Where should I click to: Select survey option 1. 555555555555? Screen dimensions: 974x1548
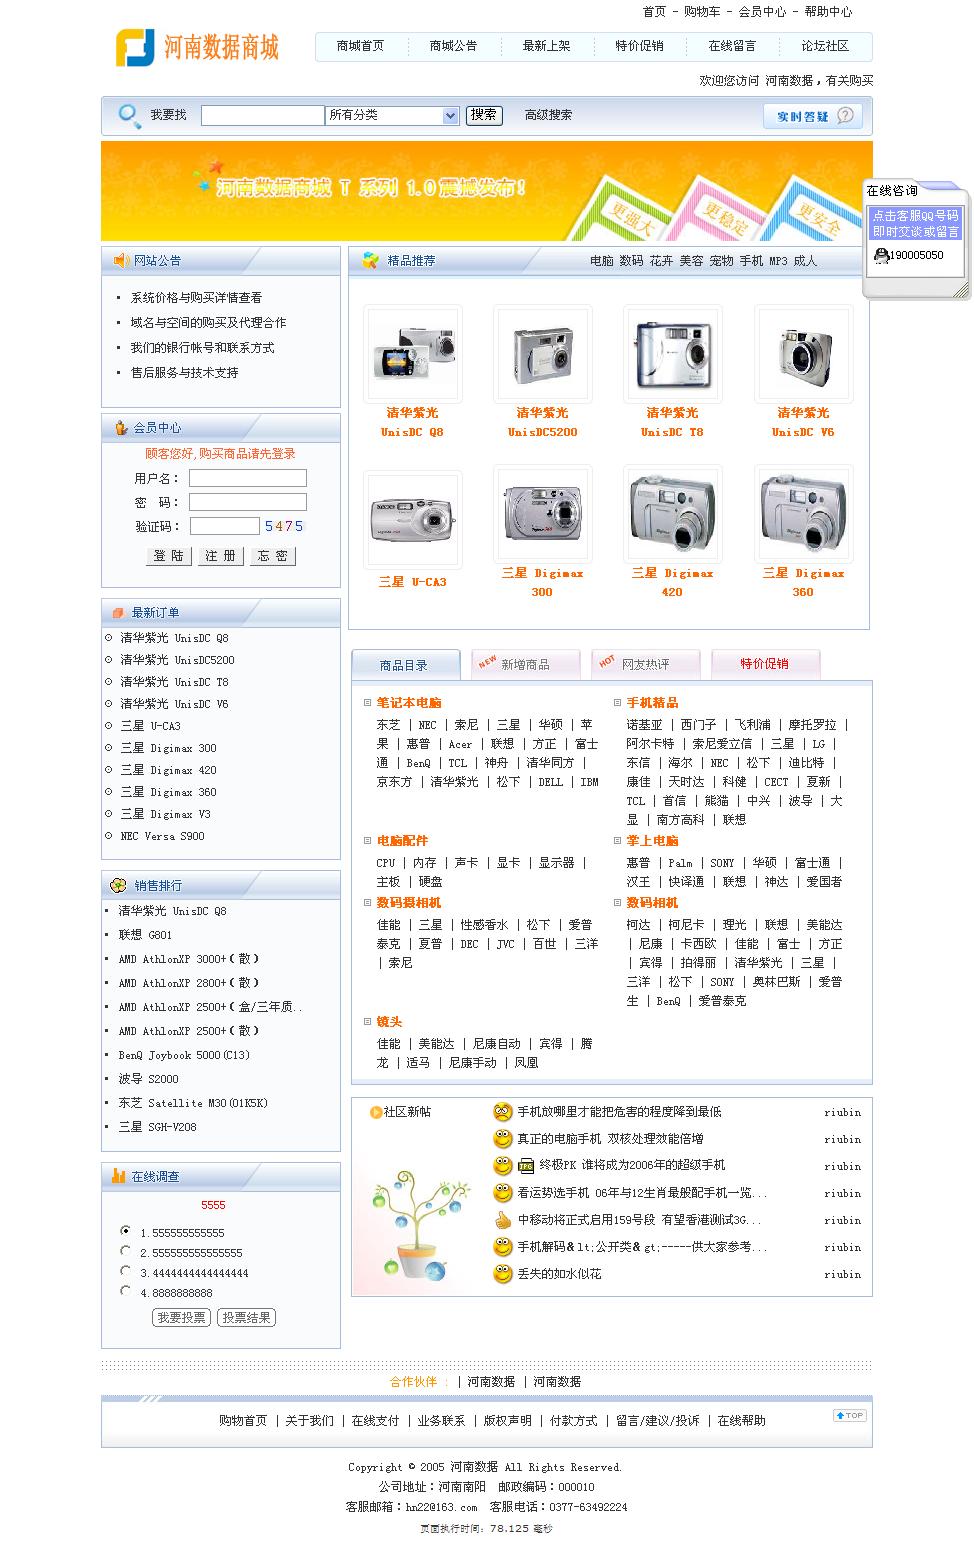(125, 1231)
